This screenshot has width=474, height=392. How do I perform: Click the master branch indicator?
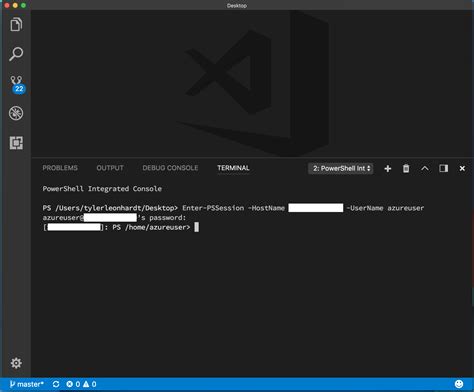(27, 384)
